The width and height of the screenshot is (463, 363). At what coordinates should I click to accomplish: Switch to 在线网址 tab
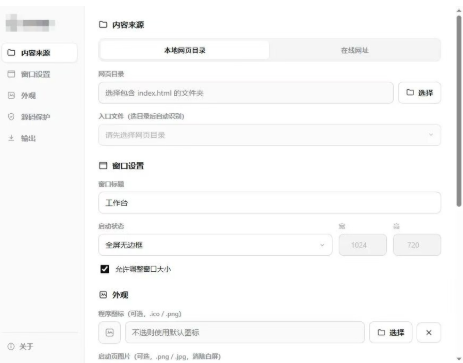click(x=355, y=50)
